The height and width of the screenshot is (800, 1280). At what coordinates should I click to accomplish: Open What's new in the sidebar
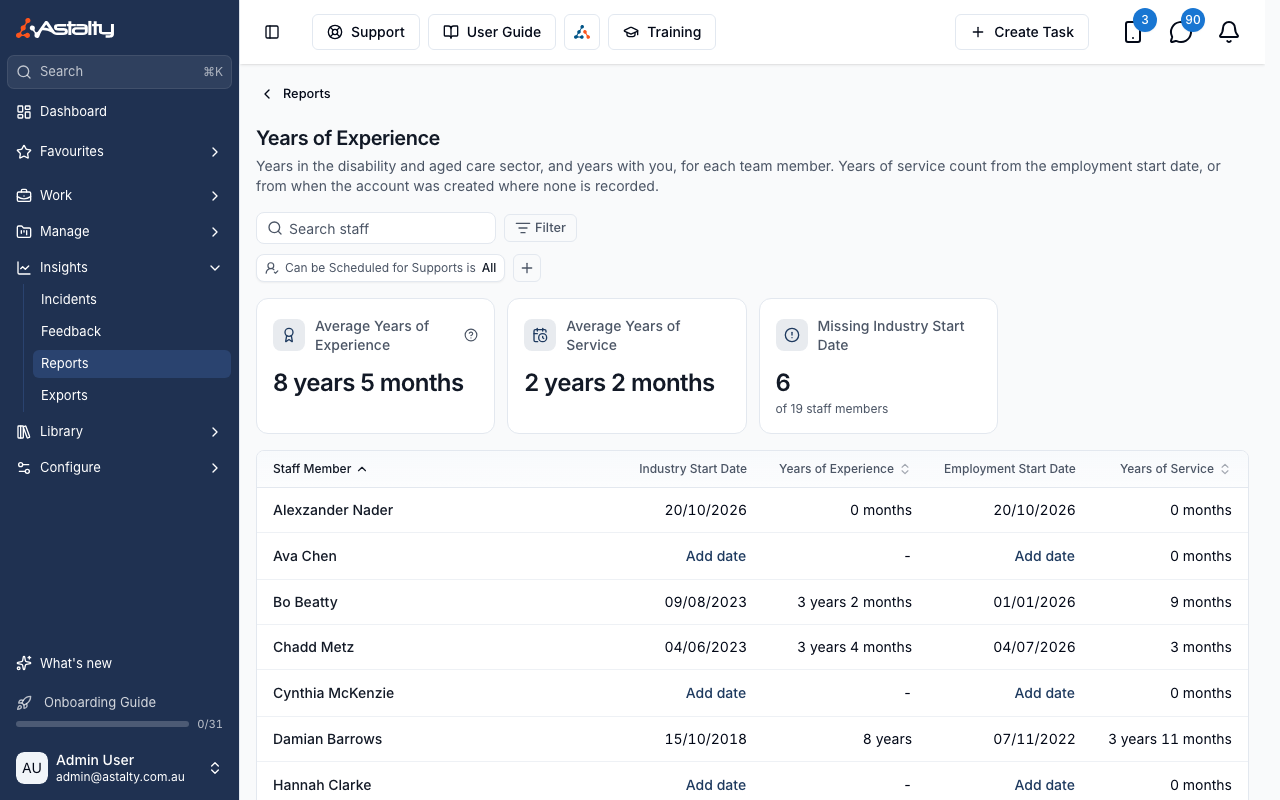coord(120,664)
